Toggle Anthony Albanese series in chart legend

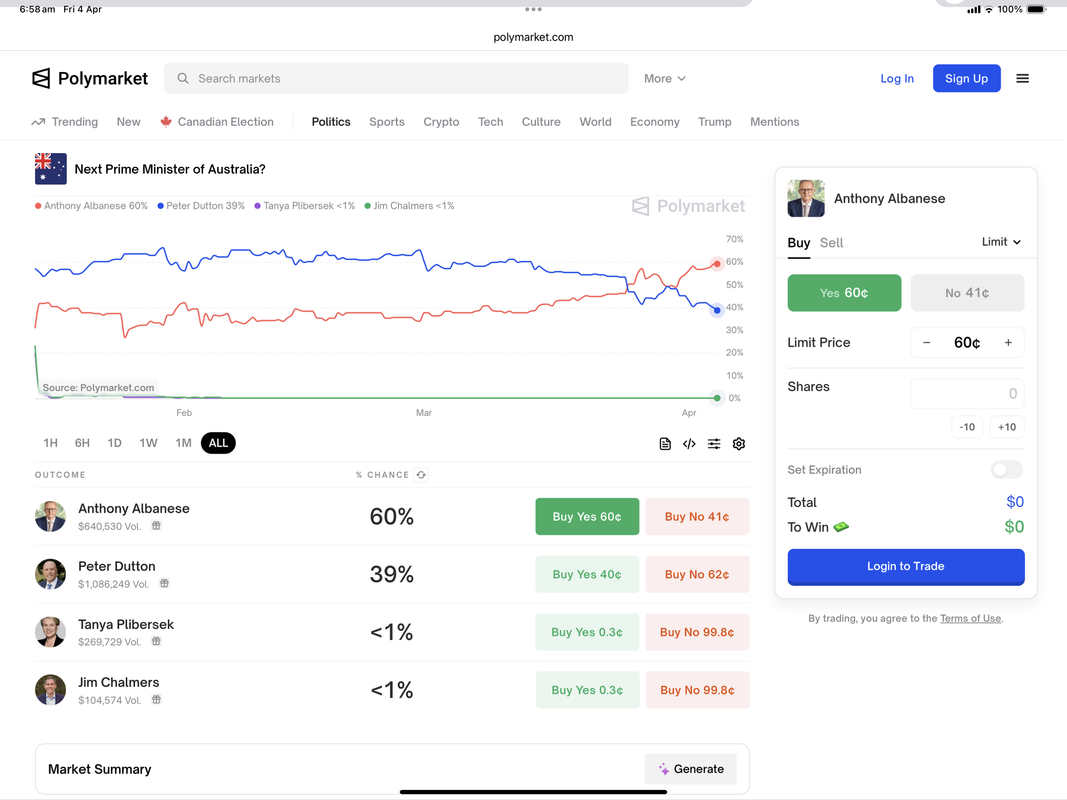91,206
